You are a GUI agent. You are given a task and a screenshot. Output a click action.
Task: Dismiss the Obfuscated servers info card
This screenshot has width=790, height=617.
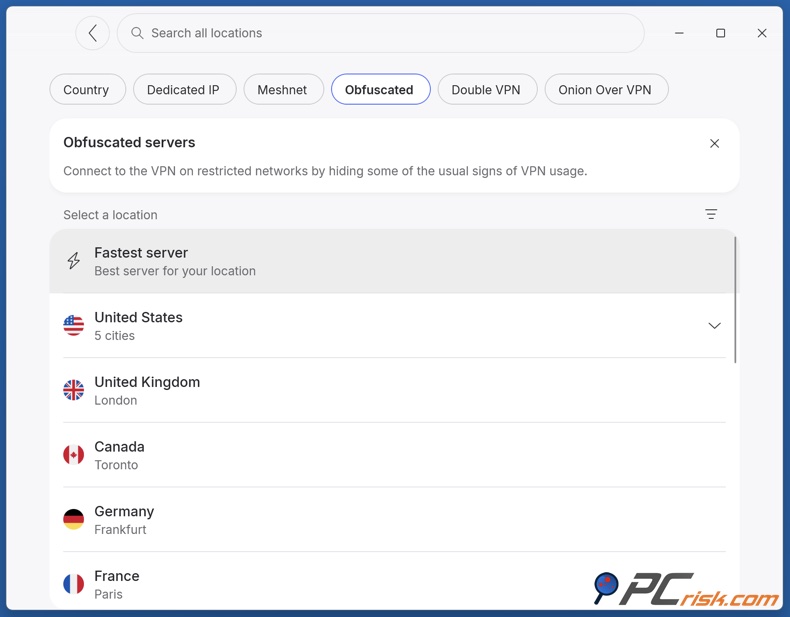pyautogui.click(x=714, y=144)
